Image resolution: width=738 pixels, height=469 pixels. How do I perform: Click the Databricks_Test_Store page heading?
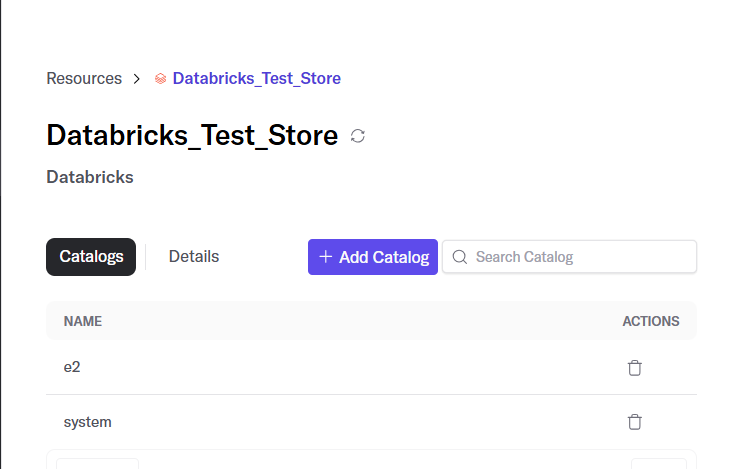point(192,136)
